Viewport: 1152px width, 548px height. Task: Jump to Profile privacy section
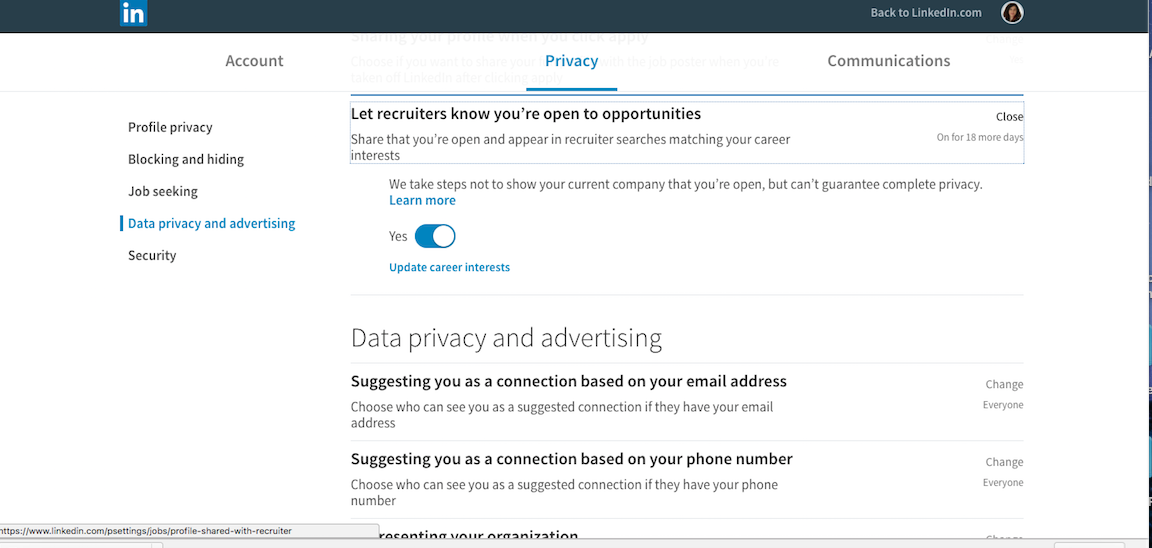click(x=170, y=127)
